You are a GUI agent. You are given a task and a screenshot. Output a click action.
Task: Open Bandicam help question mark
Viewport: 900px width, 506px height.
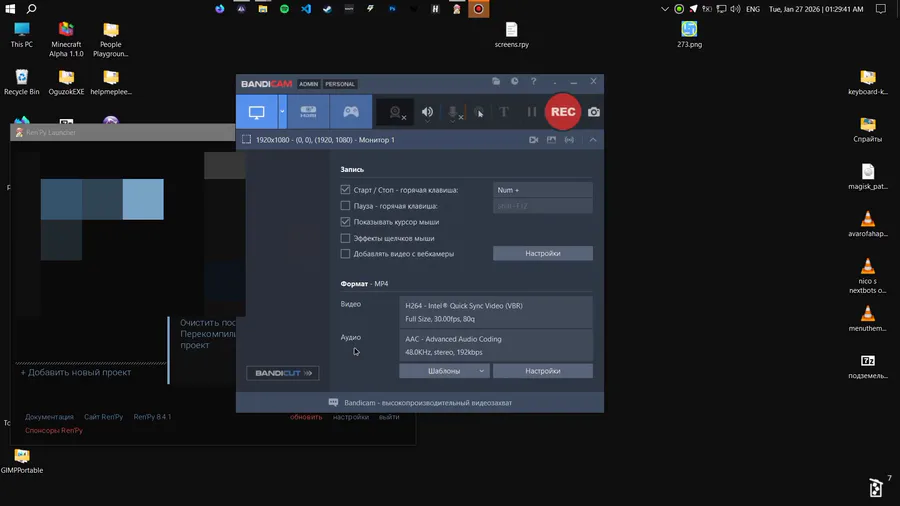pos(533,81)
